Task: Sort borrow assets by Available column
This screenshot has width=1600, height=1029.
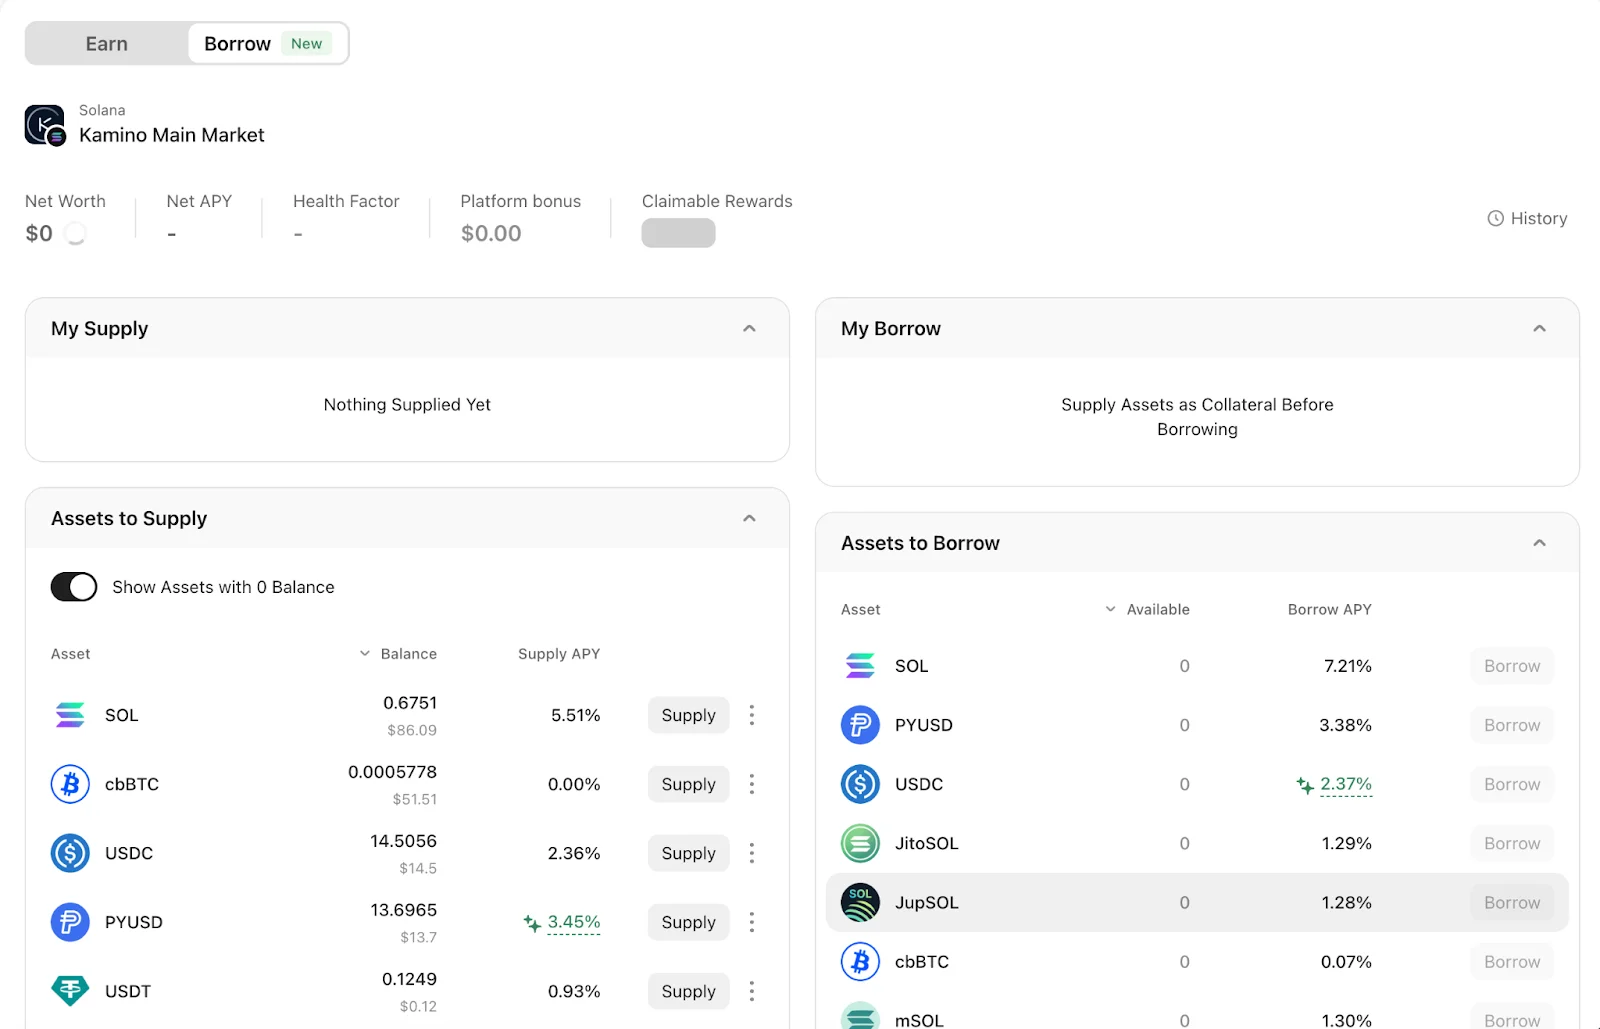Action: coord(1148,609)
